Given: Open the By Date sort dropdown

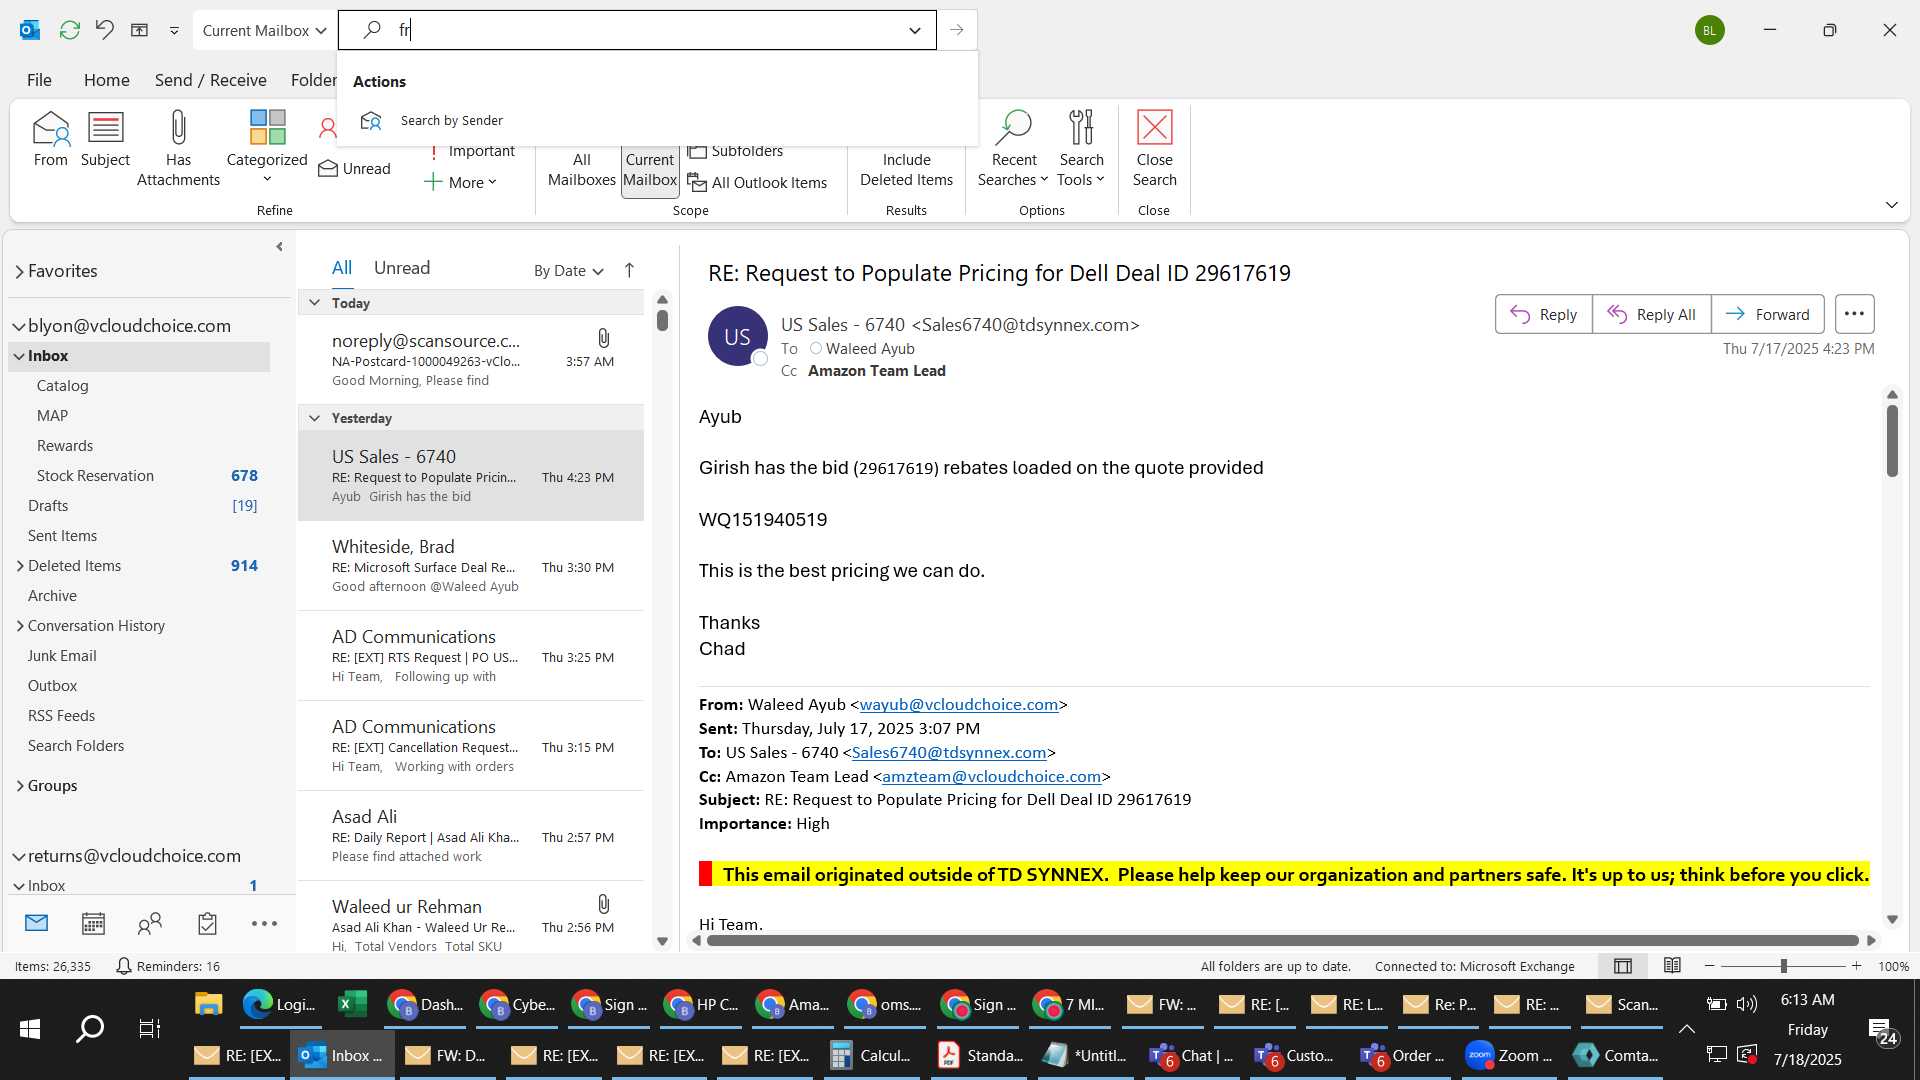Looking at the screenshot, I should click(568, 270).
